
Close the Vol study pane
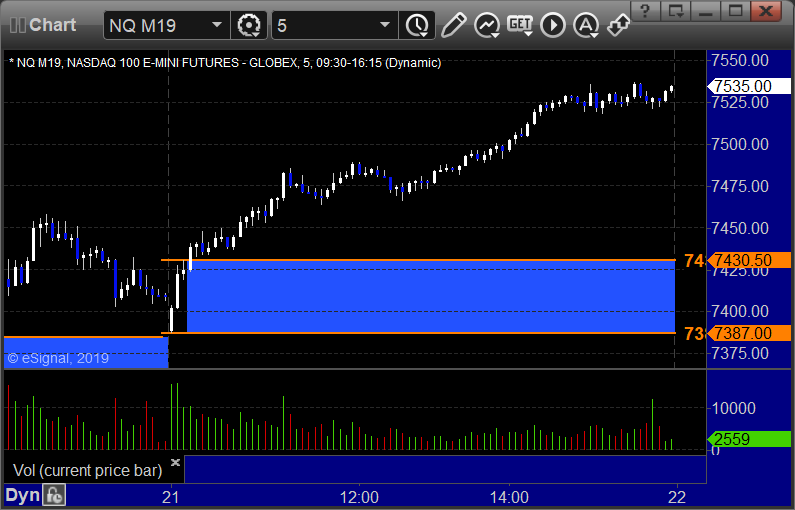(x=175, y=462)
